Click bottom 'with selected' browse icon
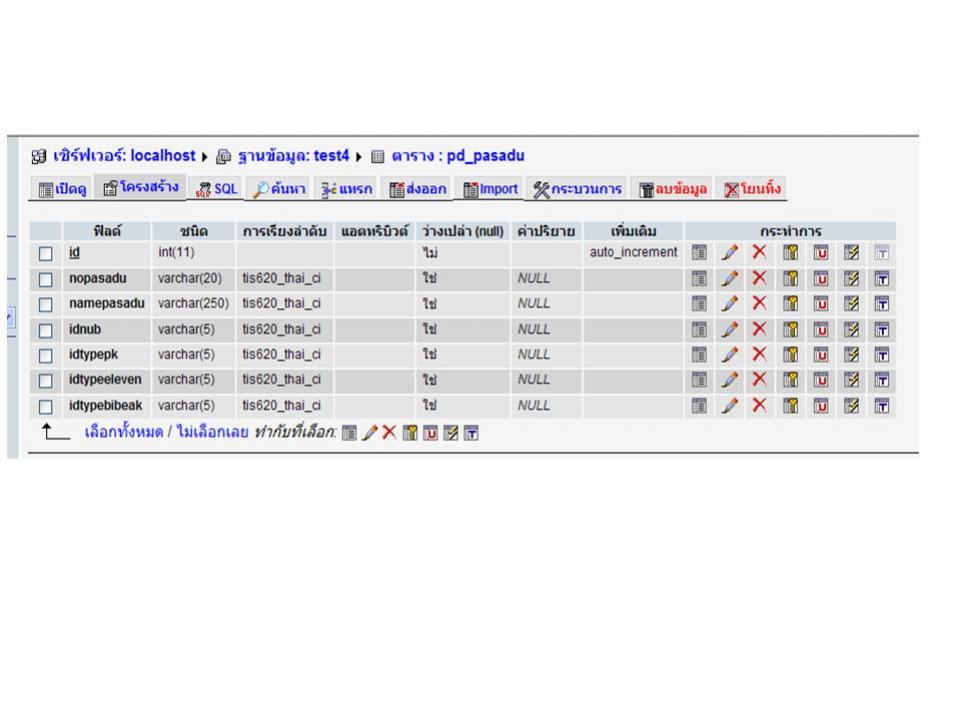The width and height of the screenshot is (960, 720). click(x=349, y=433)
